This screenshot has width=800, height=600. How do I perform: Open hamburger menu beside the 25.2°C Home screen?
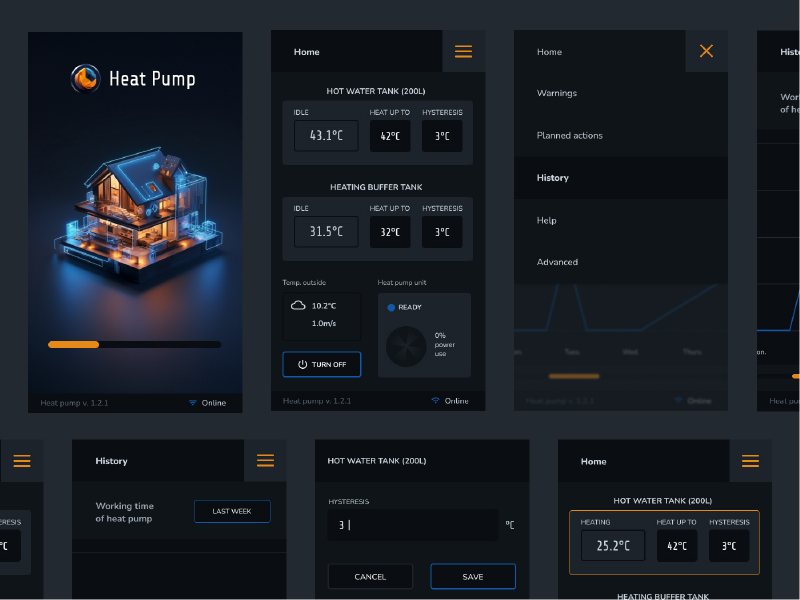click(x=750, y=461)
